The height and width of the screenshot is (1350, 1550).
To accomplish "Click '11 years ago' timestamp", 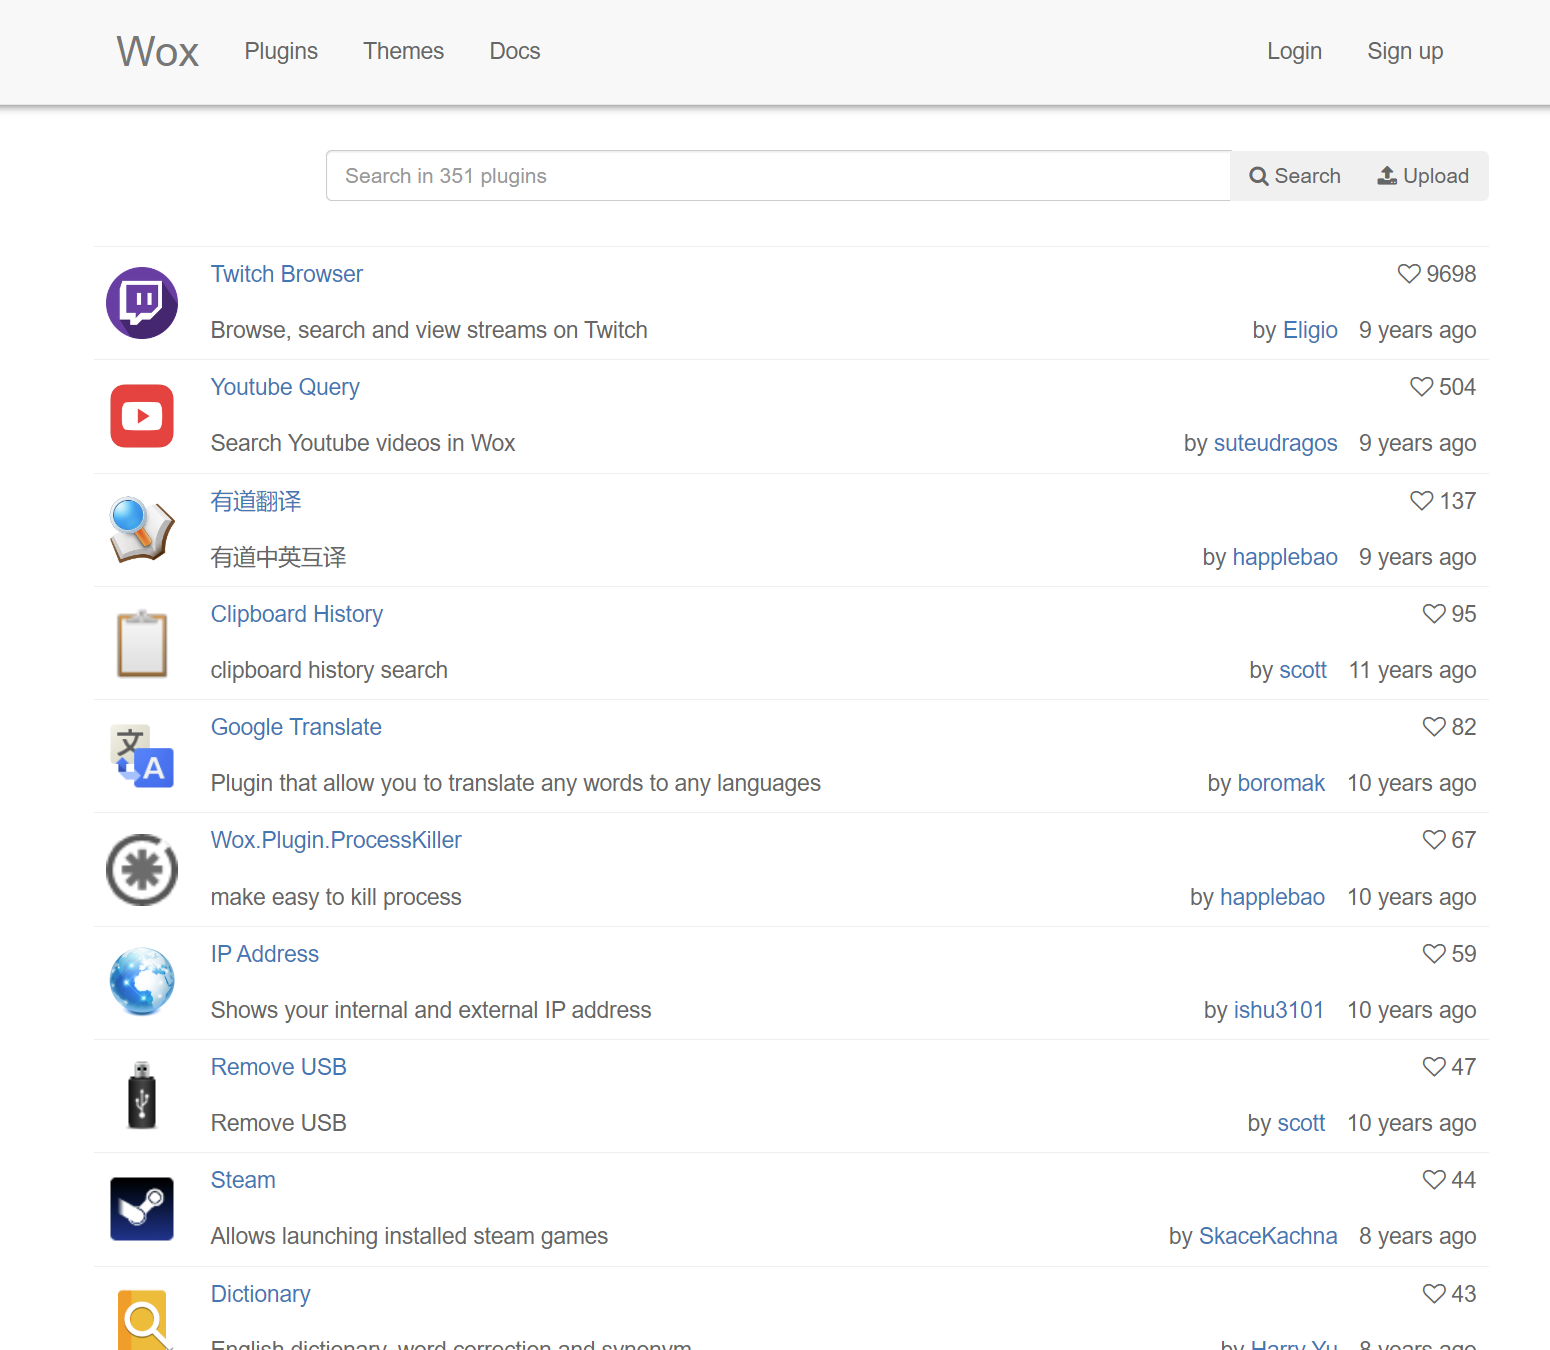I will (x=1412, y=670).
